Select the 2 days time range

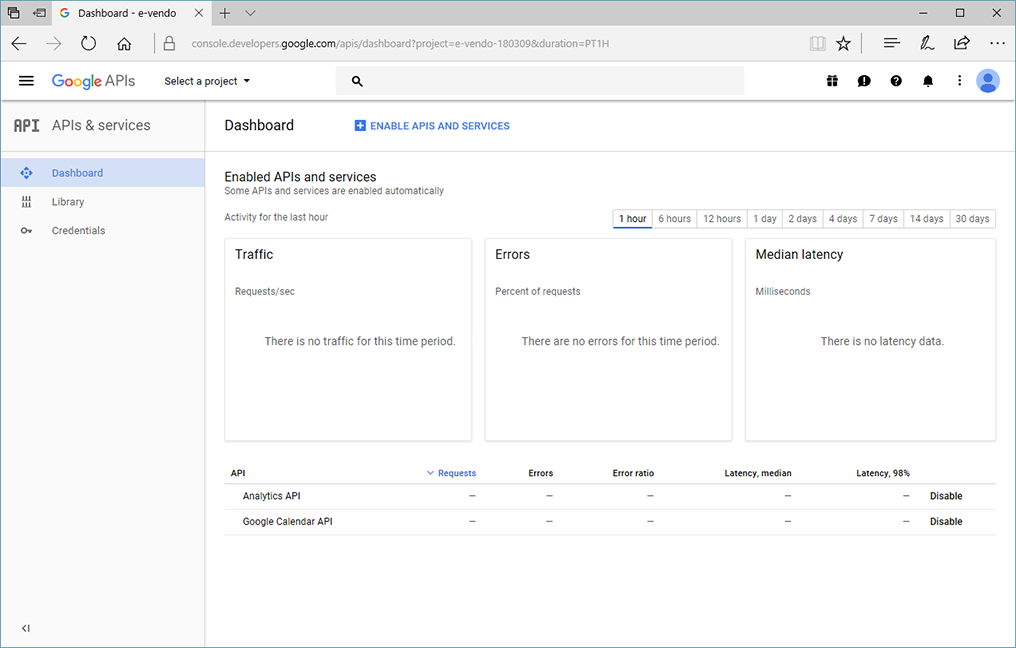(802, 219)
